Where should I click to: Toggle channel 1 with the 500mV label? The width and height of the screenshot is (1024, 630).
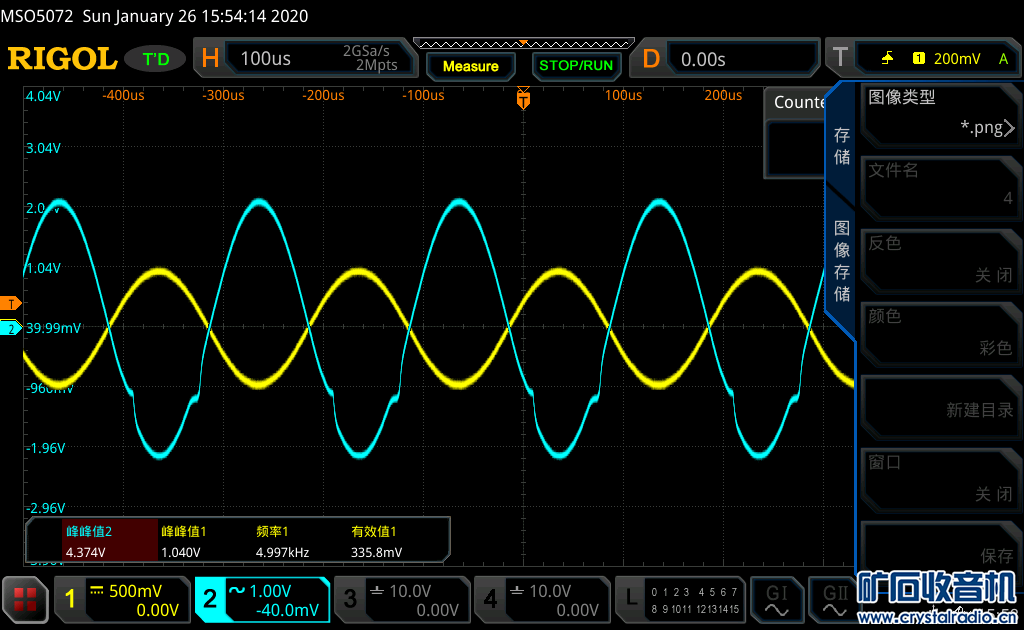(x=122, y=599)
